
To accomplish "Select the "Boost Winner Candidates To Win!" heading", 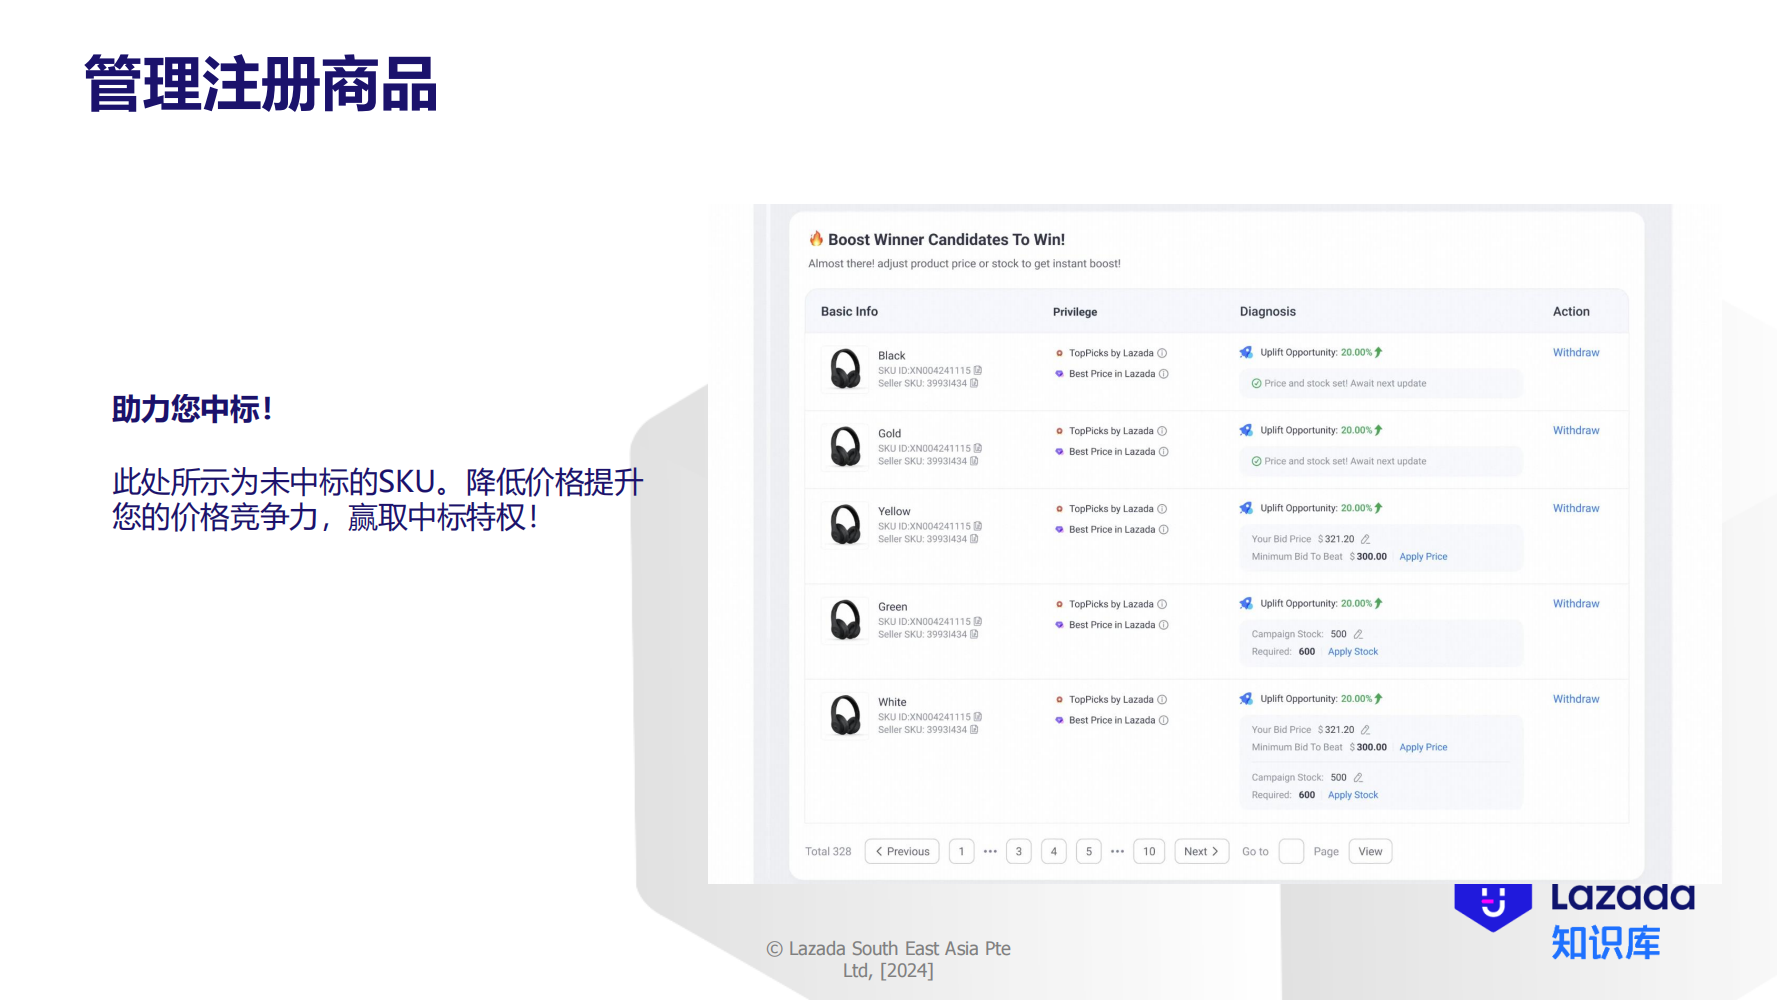I will click(946, 240).
